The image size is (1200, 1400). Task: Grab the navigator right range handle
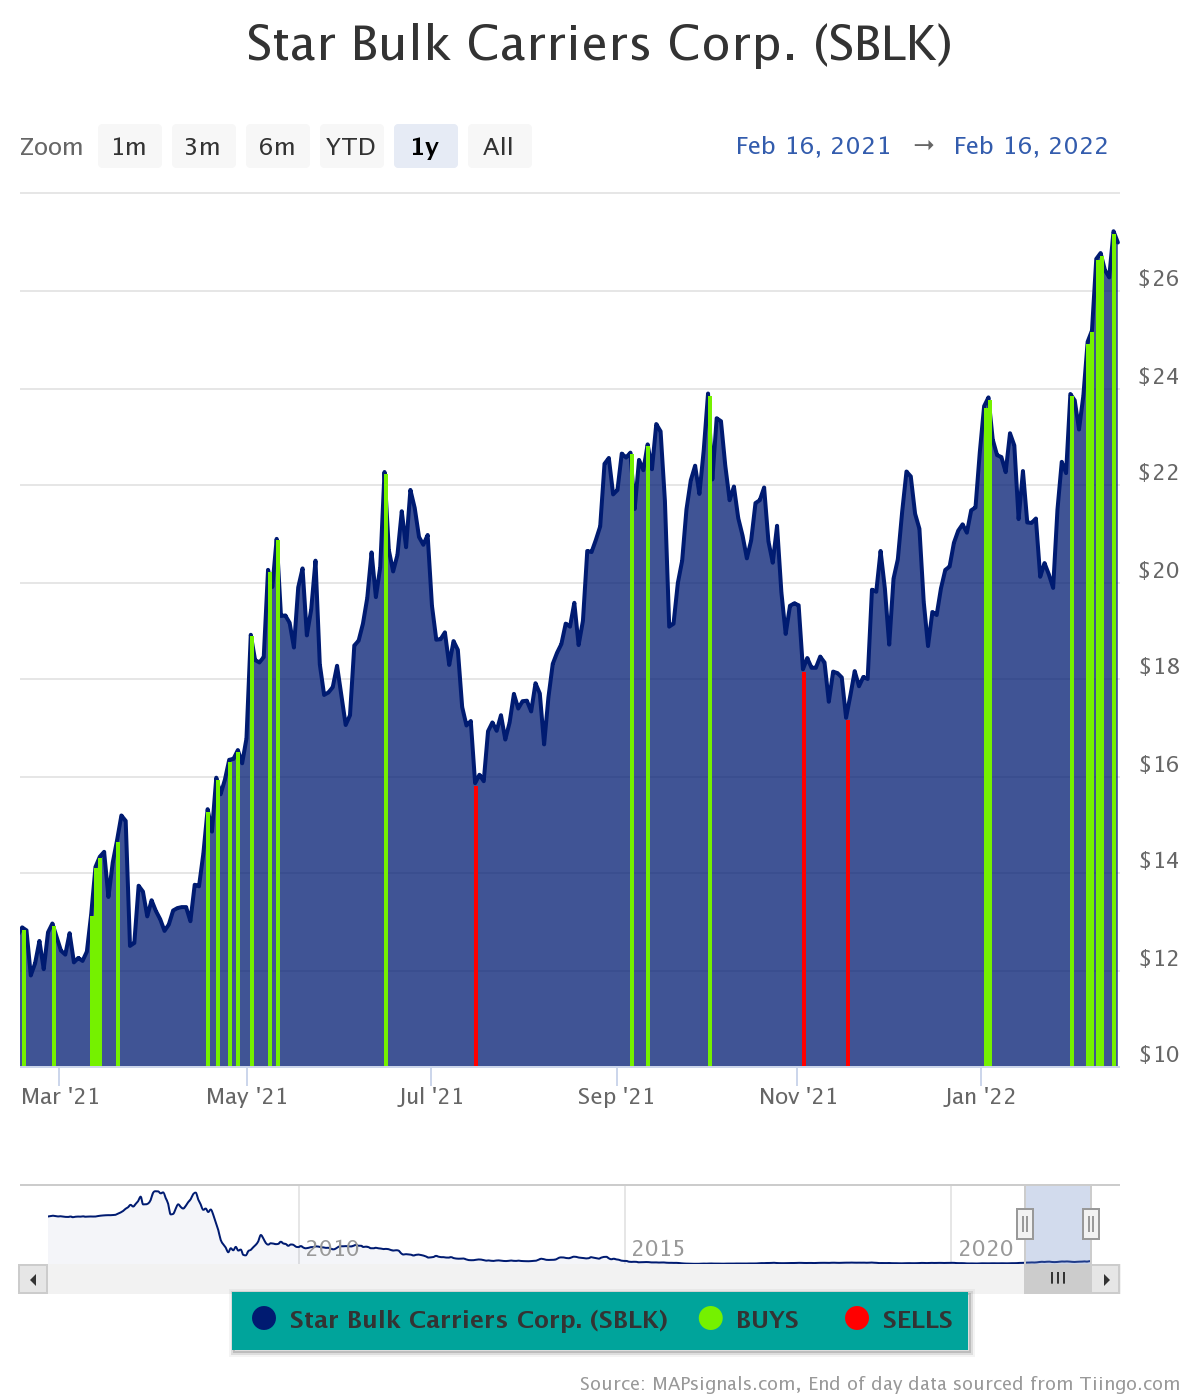pyautogui.click(x=1091, y=1223)
